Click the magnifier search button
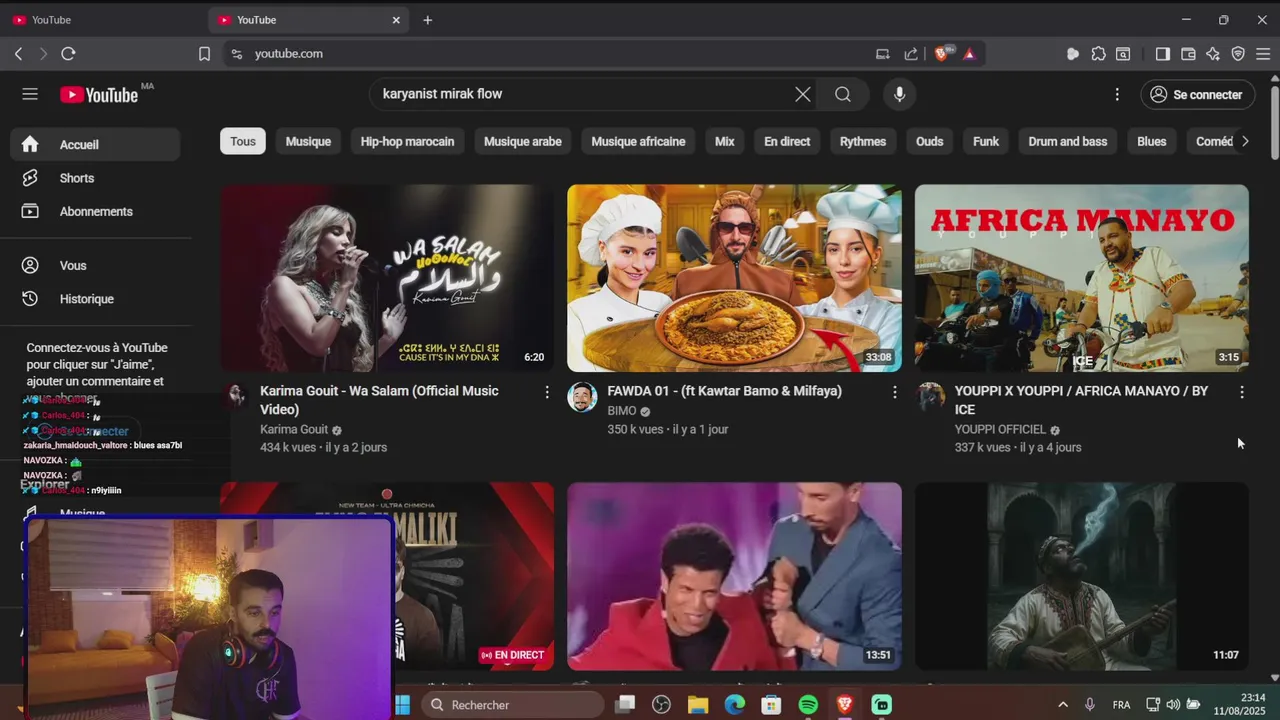 click(x=843, y=94)
